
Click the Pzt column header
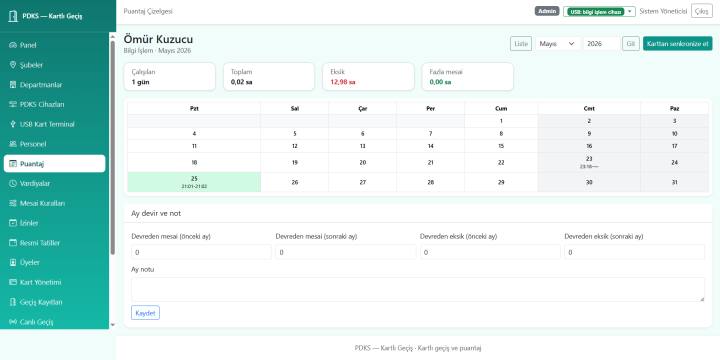[194, 108]
